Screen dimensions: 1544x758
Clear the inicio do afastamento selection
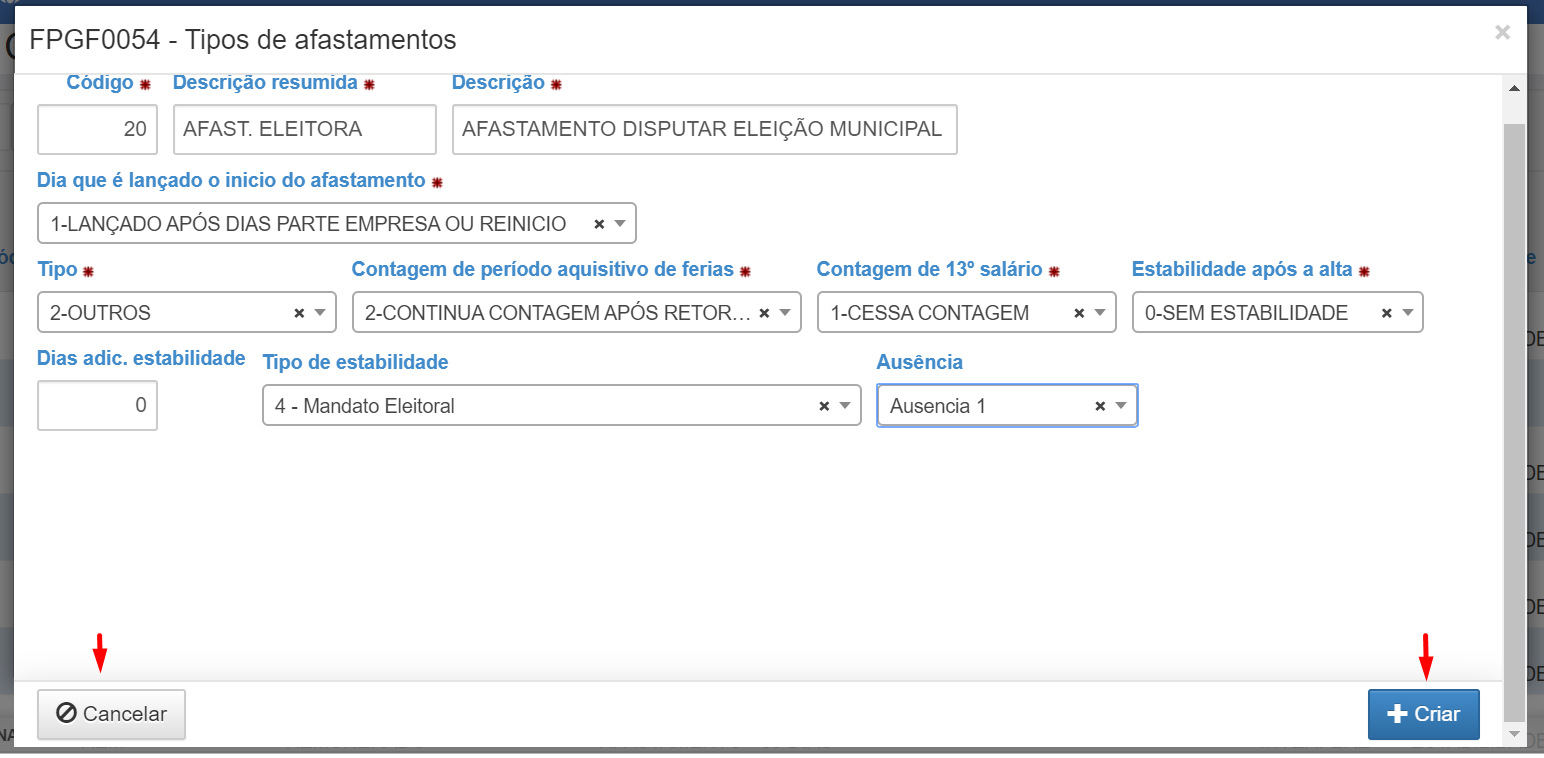tap(599, 224)
